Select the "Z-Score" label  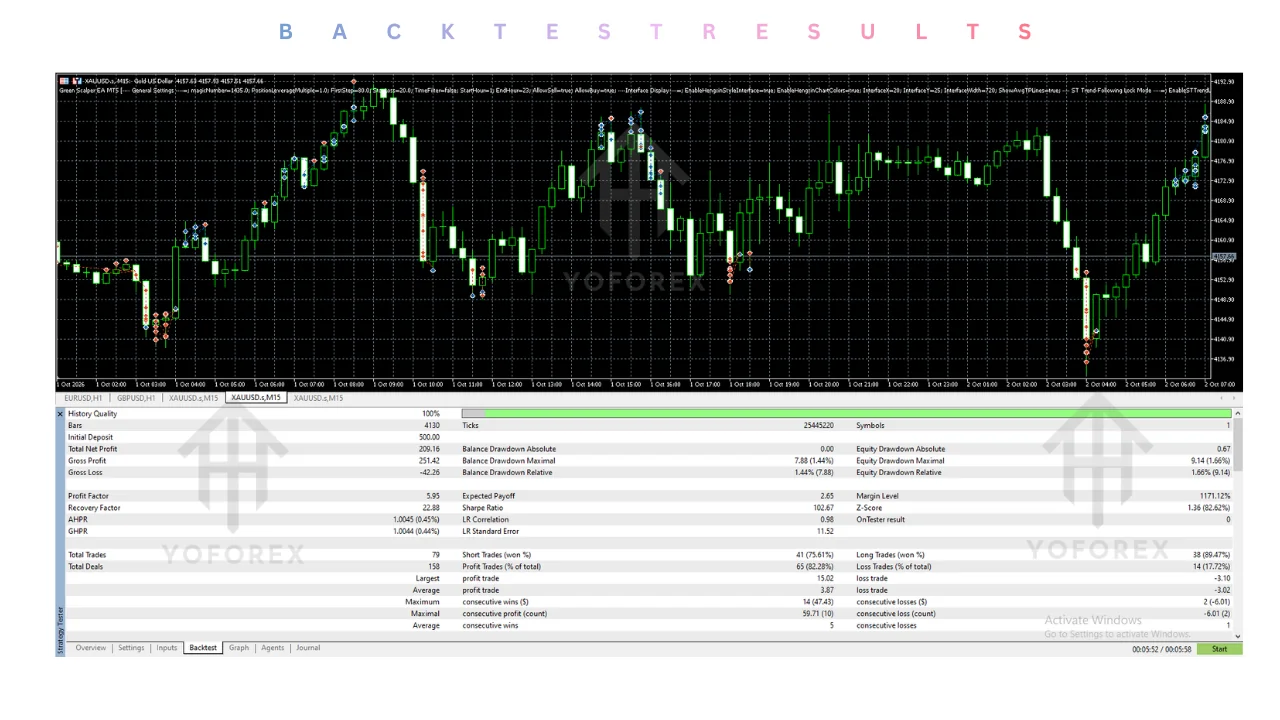tap(868, 508)
